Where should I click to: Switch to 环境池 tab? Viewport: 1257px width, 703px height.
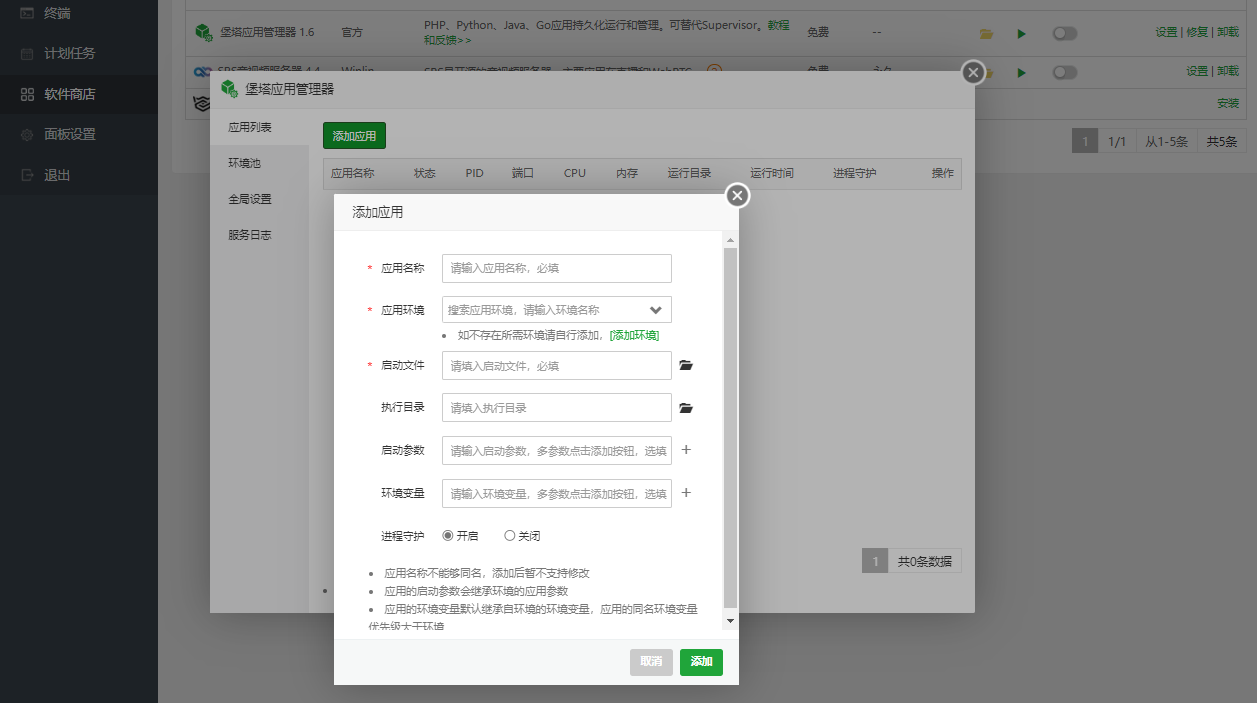pos(244,163)
